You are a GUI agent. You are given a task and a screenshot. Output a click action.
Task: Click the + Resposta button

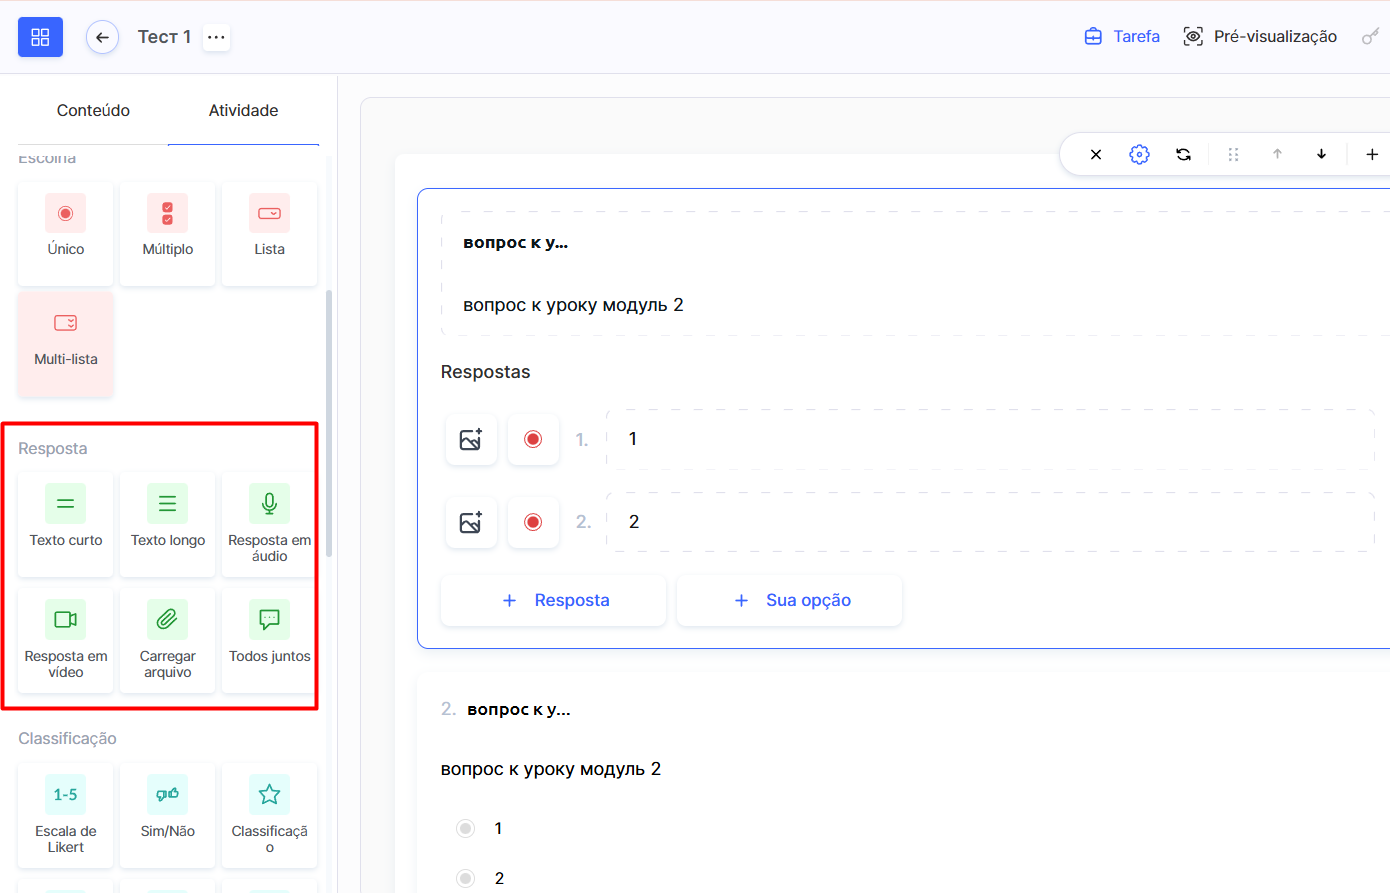tap(553, 600)
